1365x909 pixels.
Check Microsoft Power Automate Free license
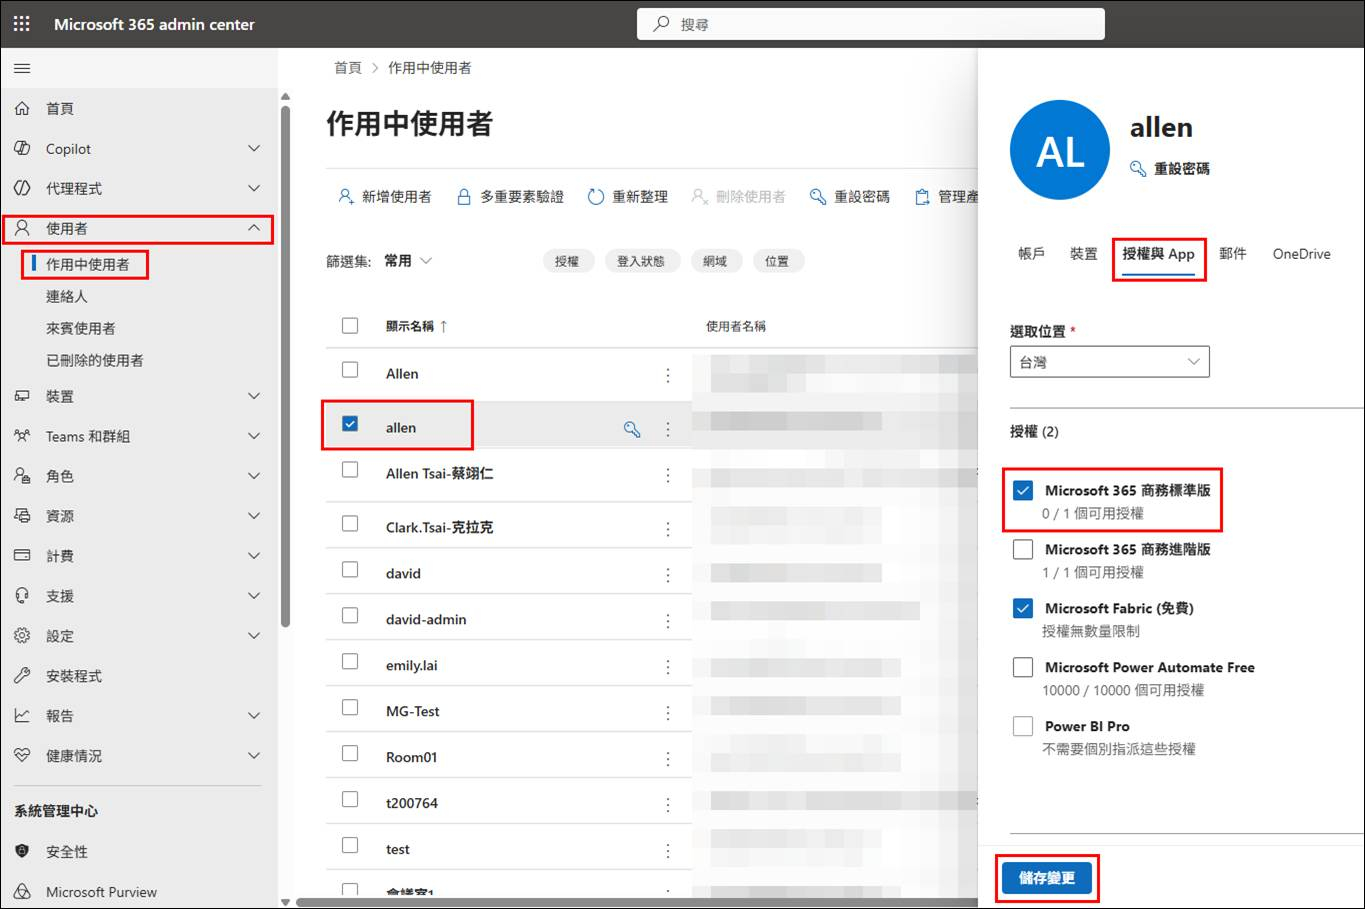pos(1023,667)
